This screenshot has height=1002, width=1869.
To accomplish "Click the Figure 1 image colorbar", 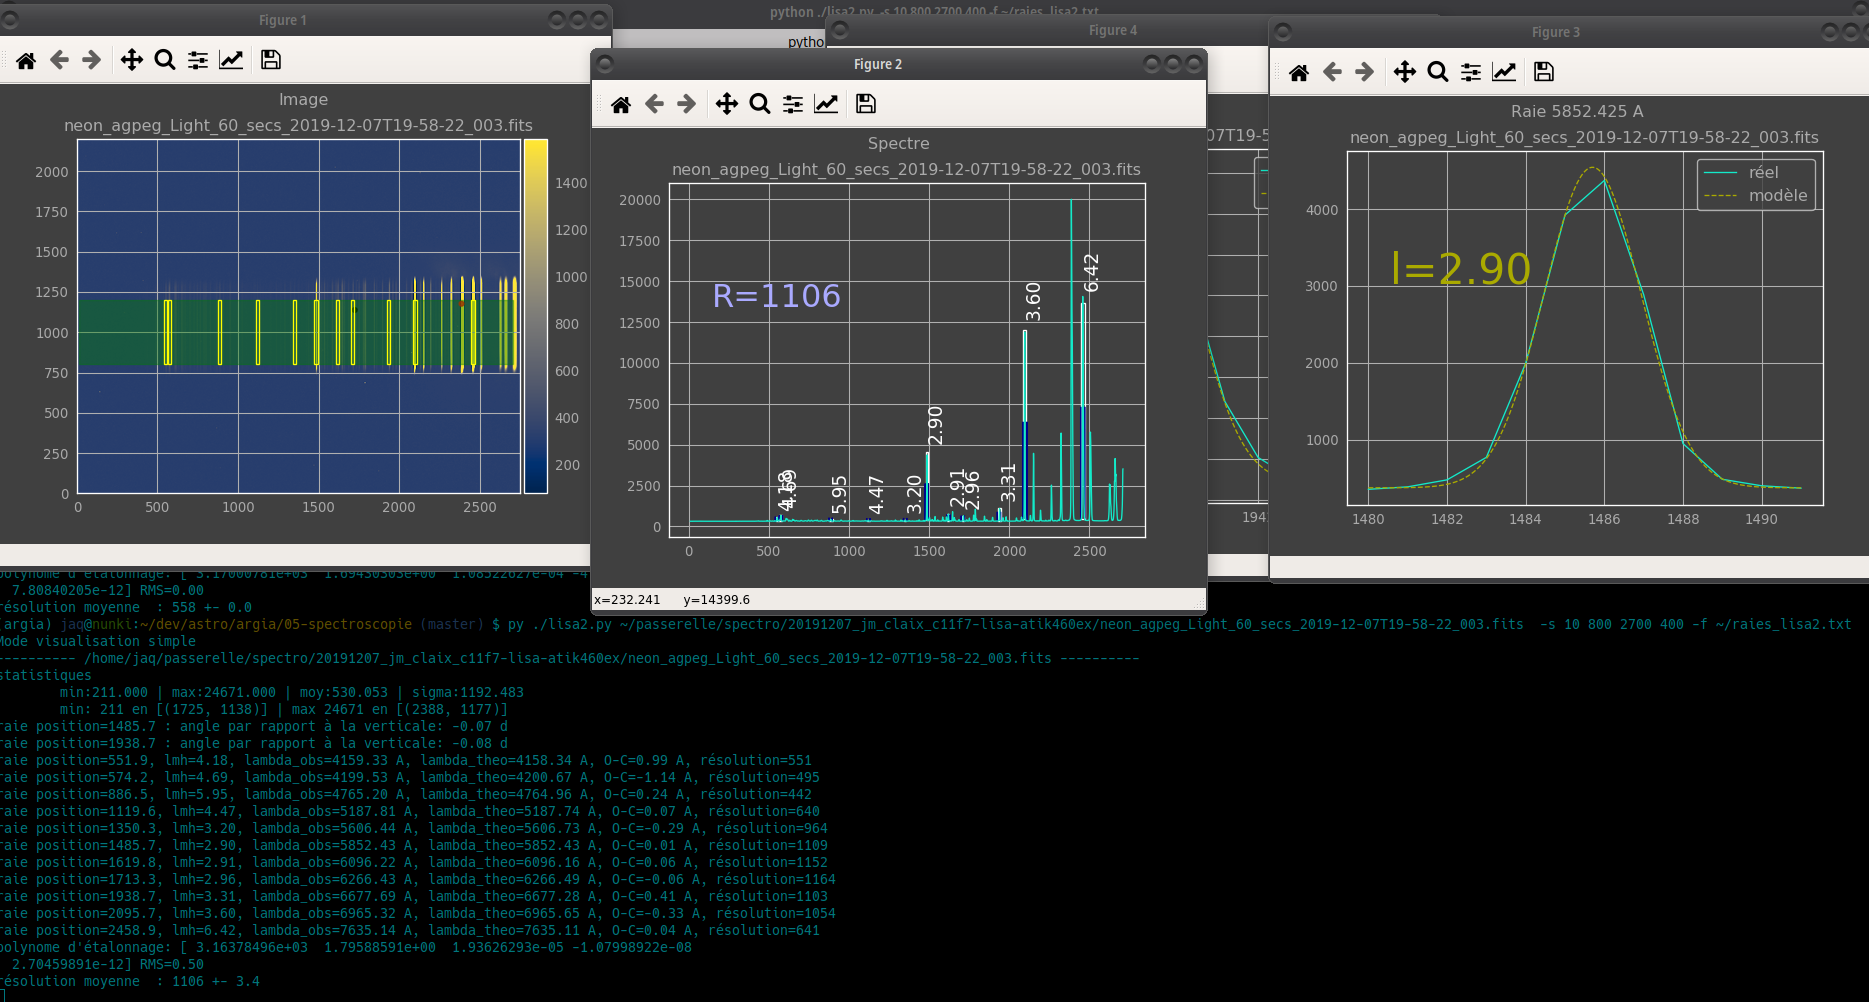I will tap(536, 316).
